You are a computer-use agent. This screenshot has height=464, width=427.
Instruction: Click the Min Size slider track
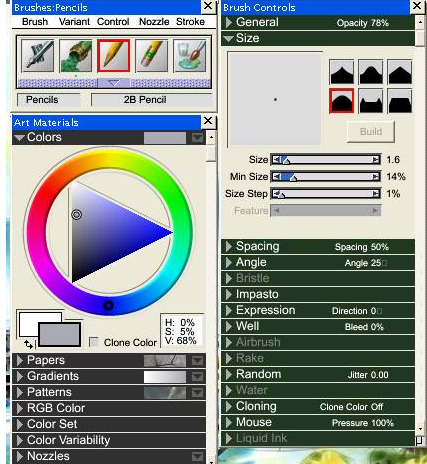tap(325, 176)
